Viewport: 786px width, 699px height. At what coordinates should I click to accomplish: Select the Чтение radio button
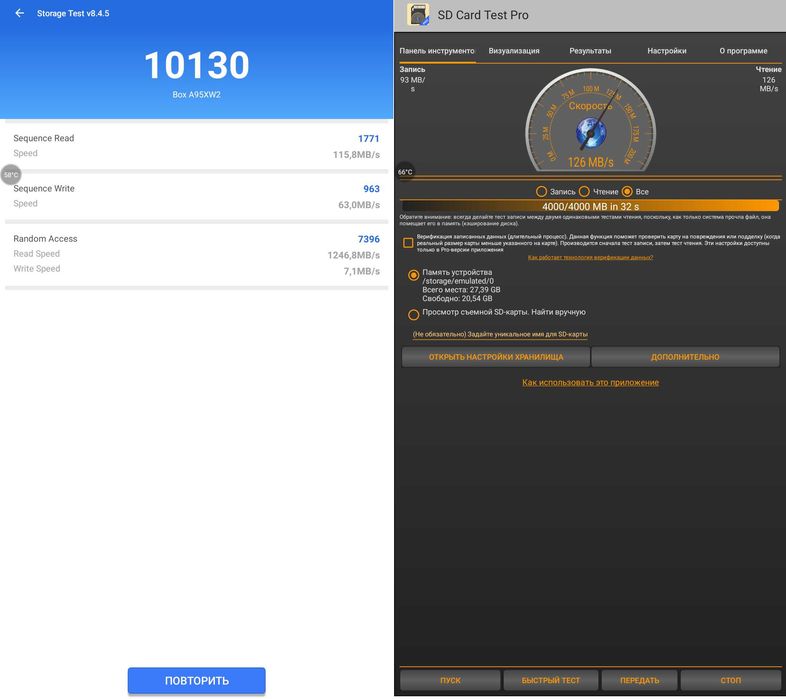click(584, 192)
